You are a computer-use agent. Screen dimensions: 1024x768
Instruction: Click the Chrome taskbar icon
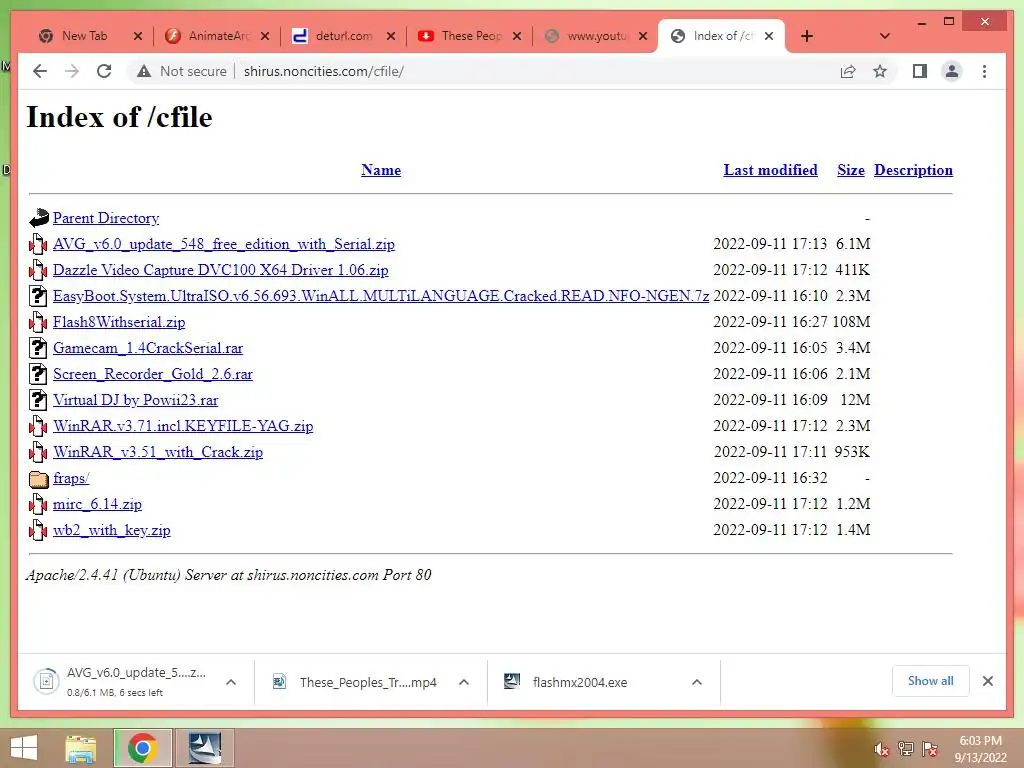point(143,748)
